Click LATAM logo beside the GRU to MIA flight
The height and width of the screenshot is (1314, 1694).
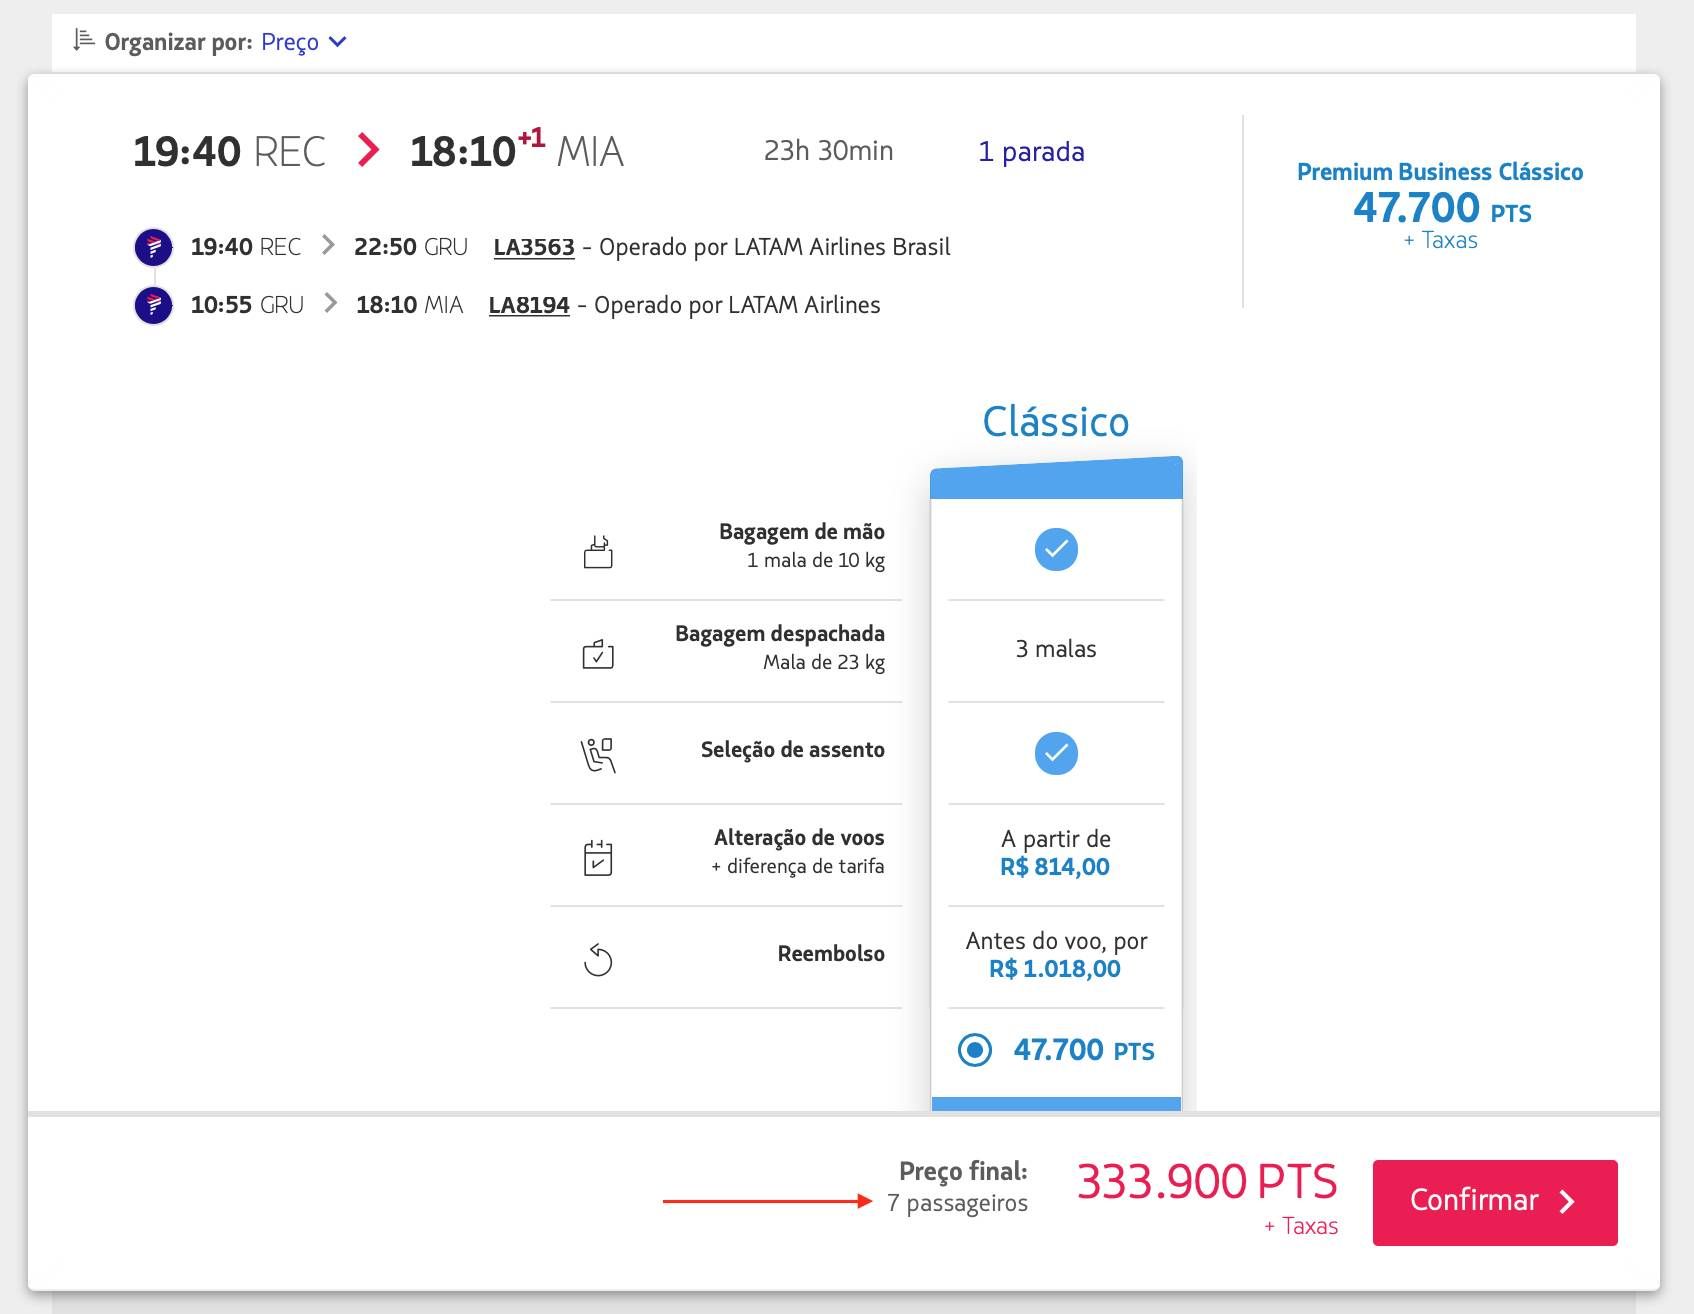153,305
